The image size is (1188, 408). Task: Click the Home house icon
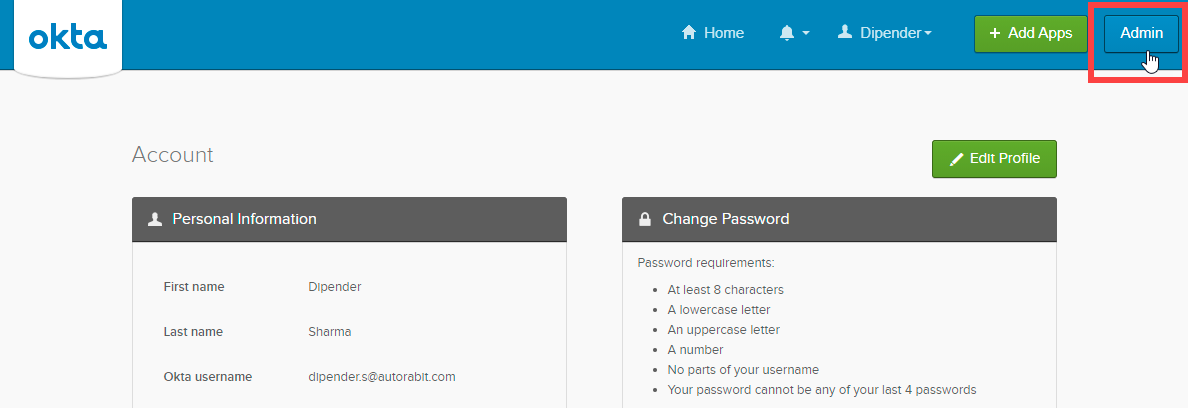tap(688, 33)
